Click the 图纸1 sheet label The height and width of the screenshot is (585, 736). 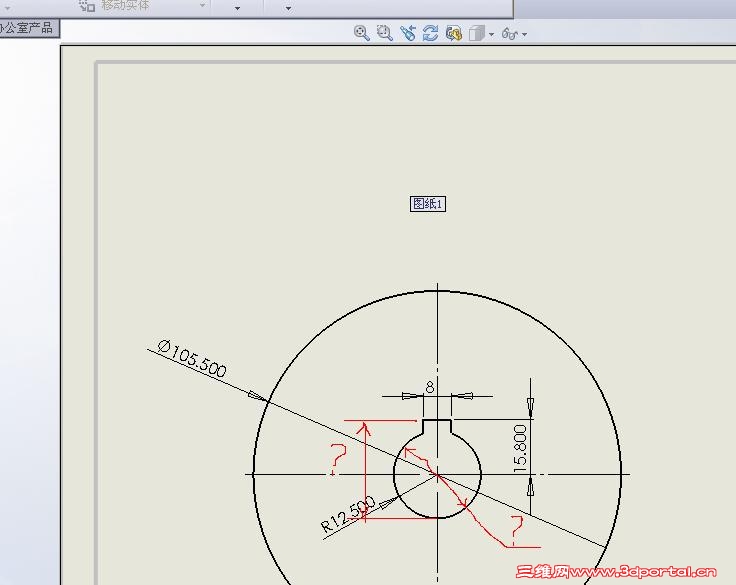point(428,204)
